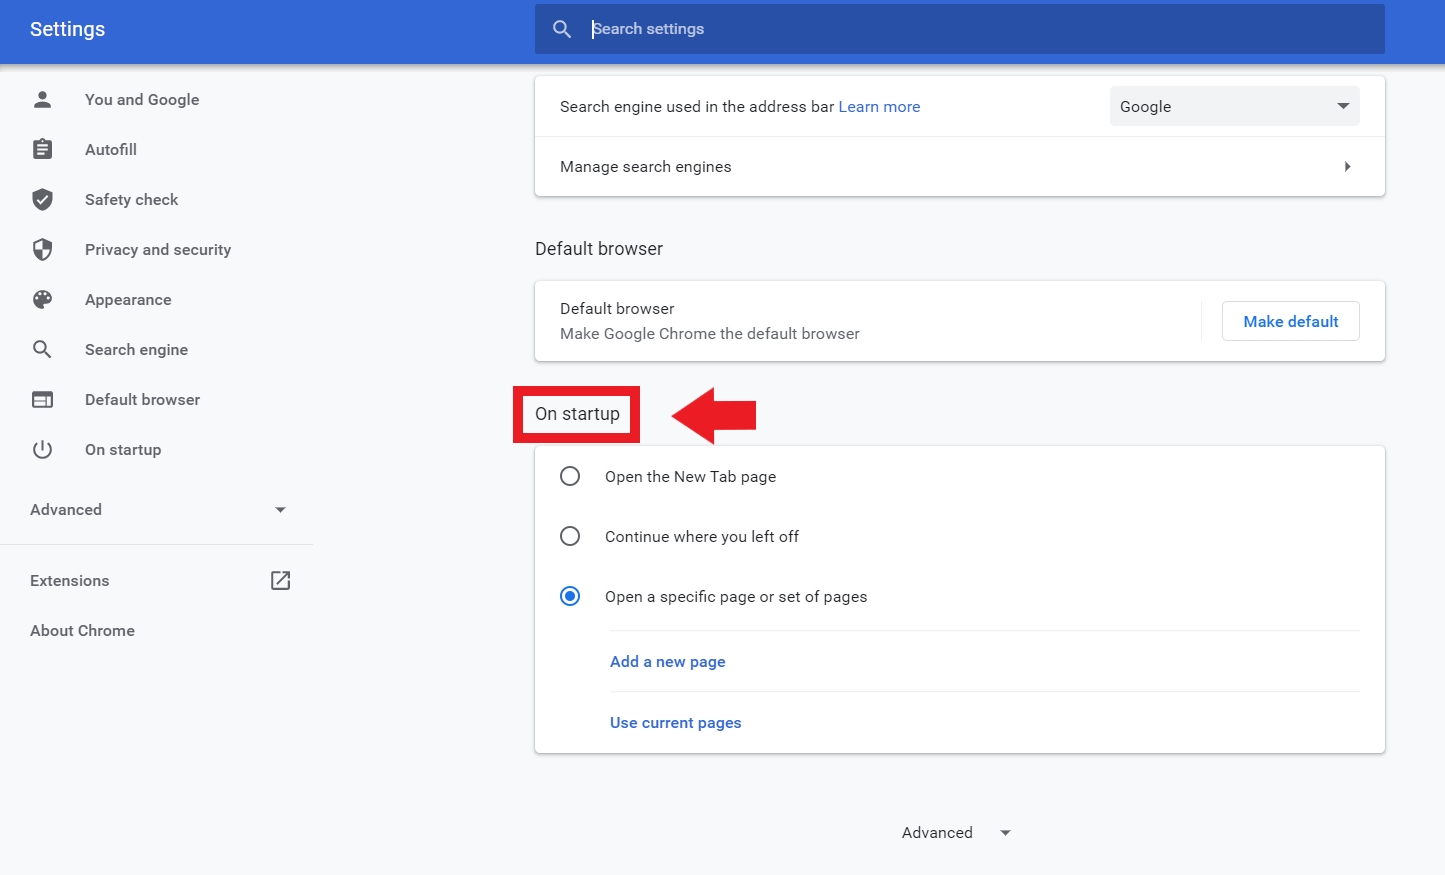Open Extensions via the external link icon
The height and width of the screenshot is (875, 1445).
coord(280,580)
